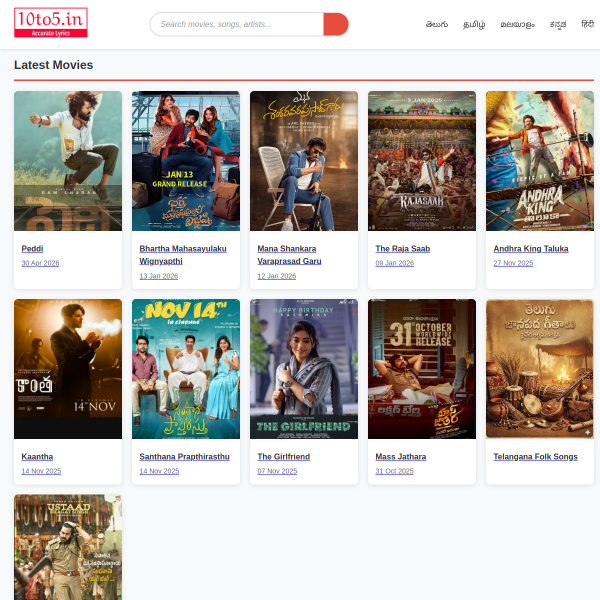Click the 10to5.in site logo
This screenshot has width=600, height=600.
(x=50, y=23)
